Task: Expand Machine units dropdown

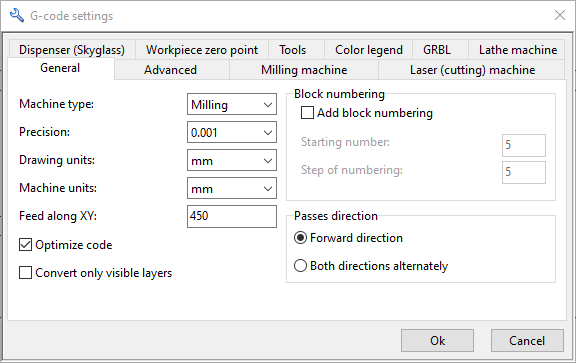Action: click(232, 188)
